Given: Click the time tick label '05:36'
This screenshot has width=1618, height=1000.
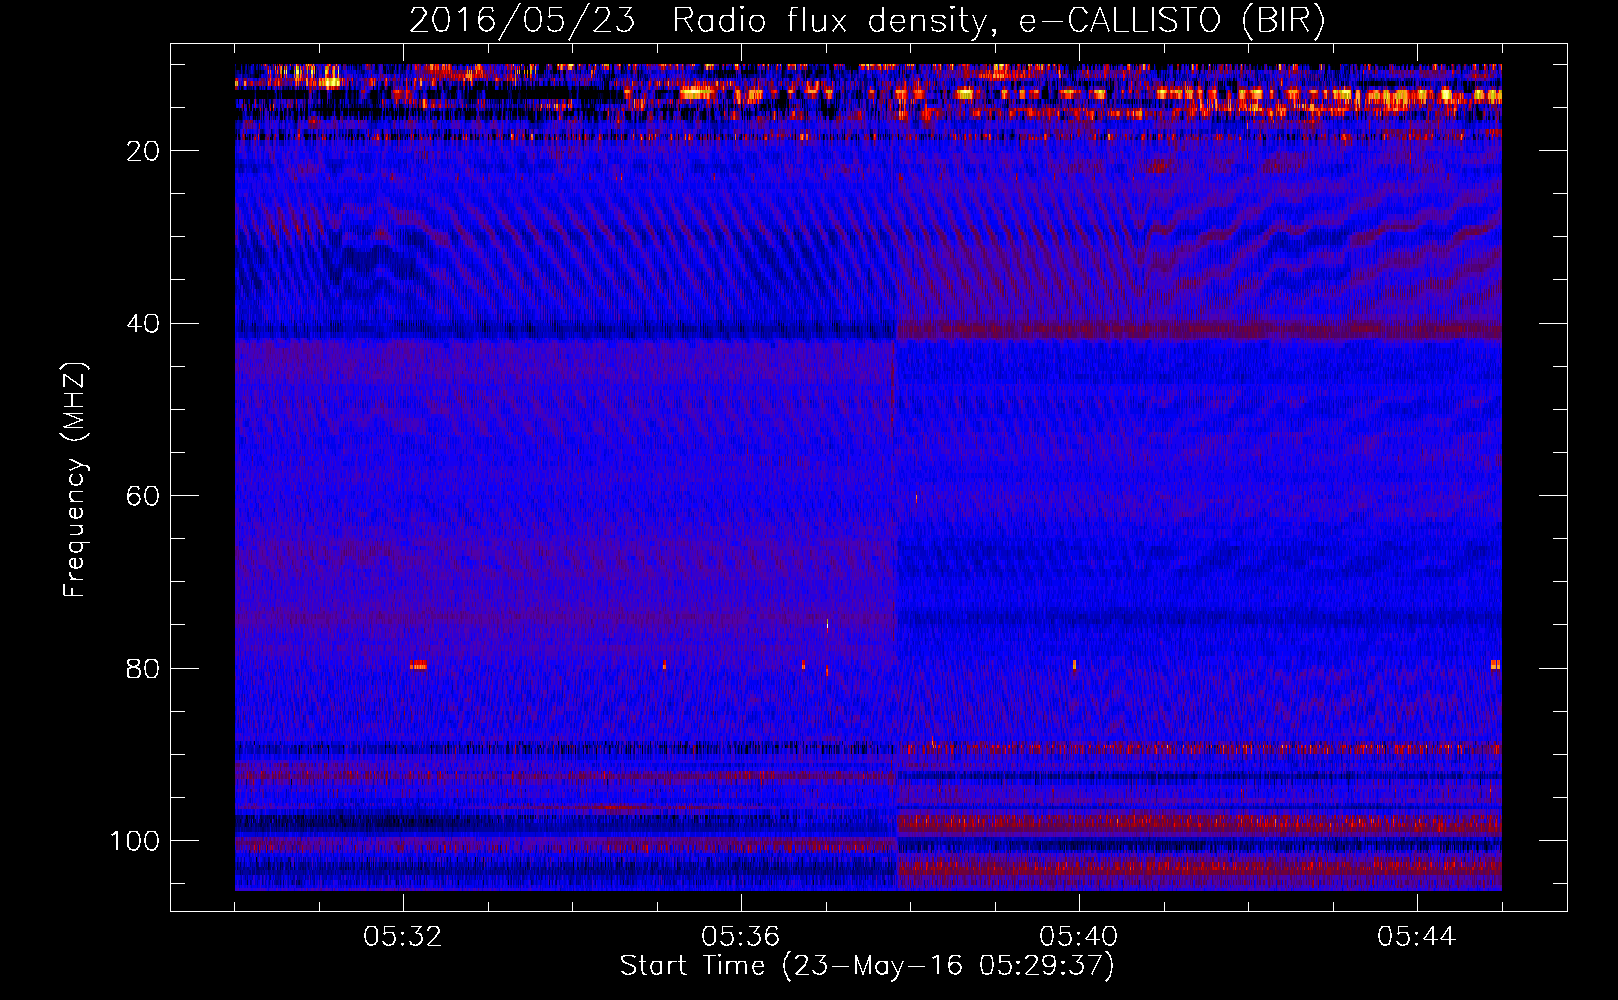Looking at the screenshot, I should coord(741,937).
